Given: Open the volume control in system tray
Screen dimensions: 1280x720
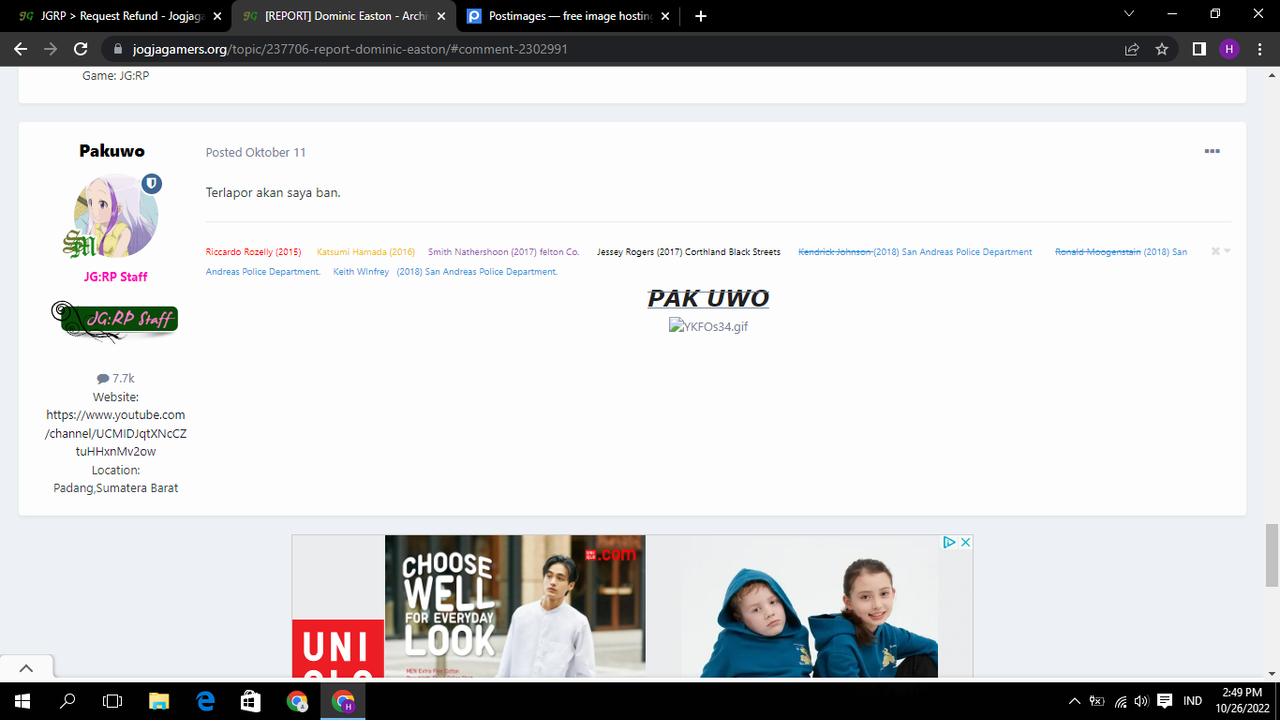Looking at the screenshot, I should click(x=1141, y=701).
